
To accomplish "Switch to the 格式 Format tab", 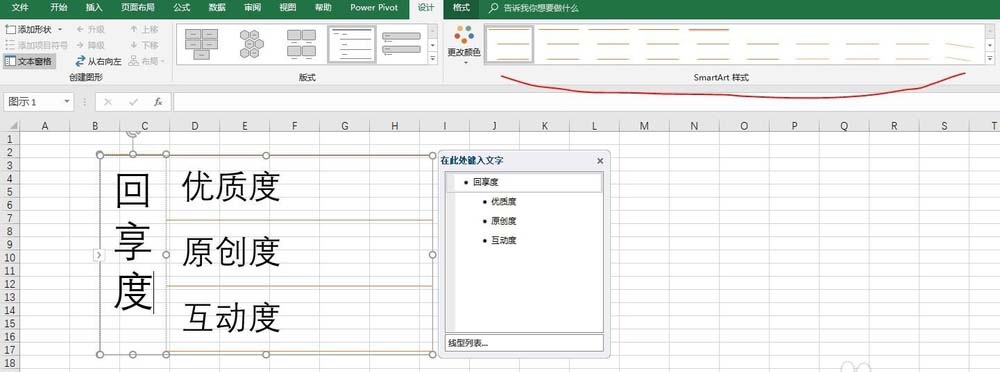I will [460, 8].
